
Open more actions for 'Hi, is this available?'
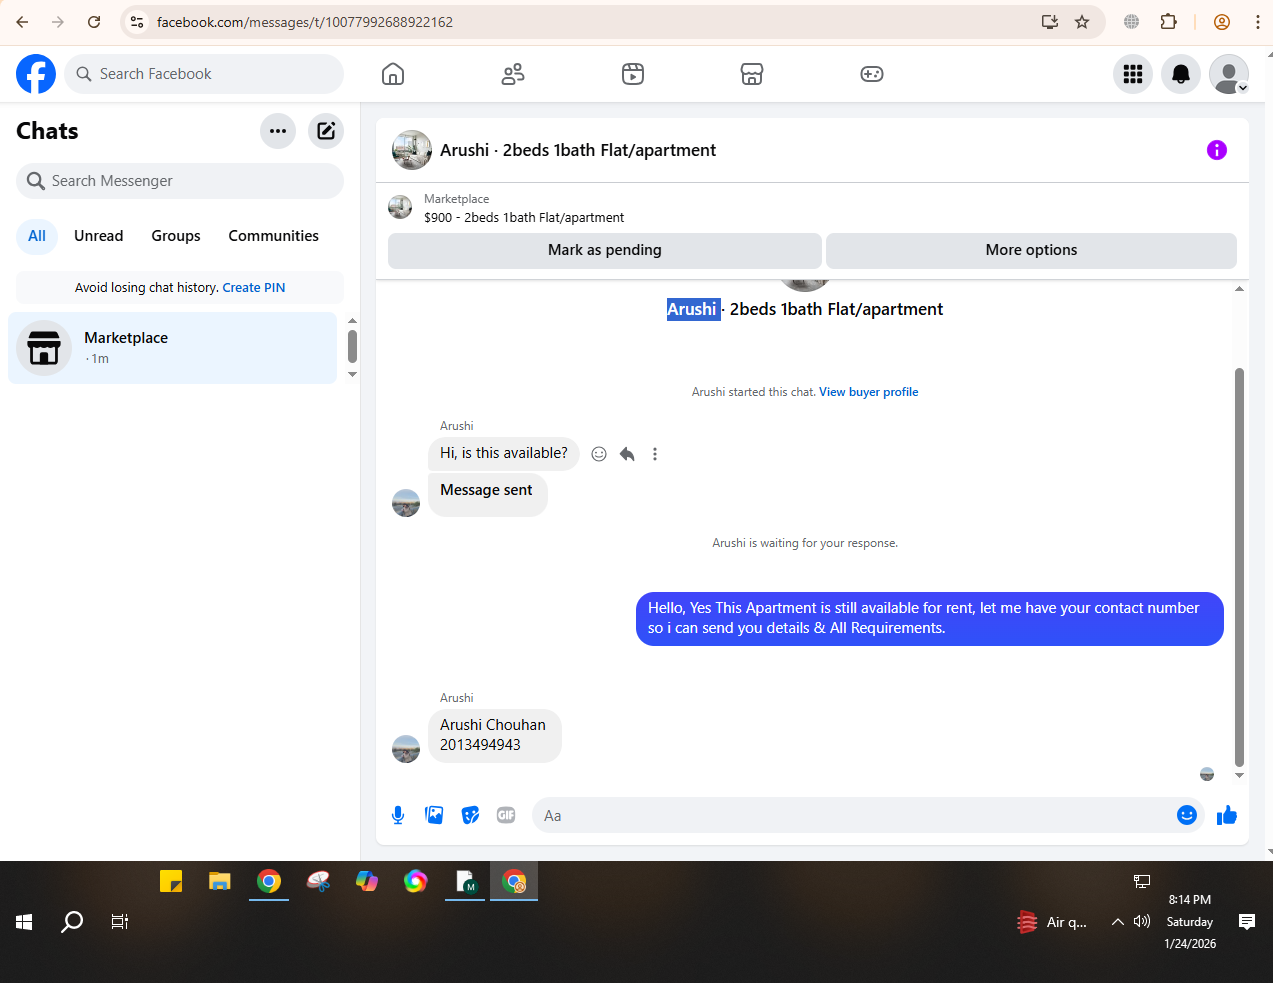click(655, 454)
